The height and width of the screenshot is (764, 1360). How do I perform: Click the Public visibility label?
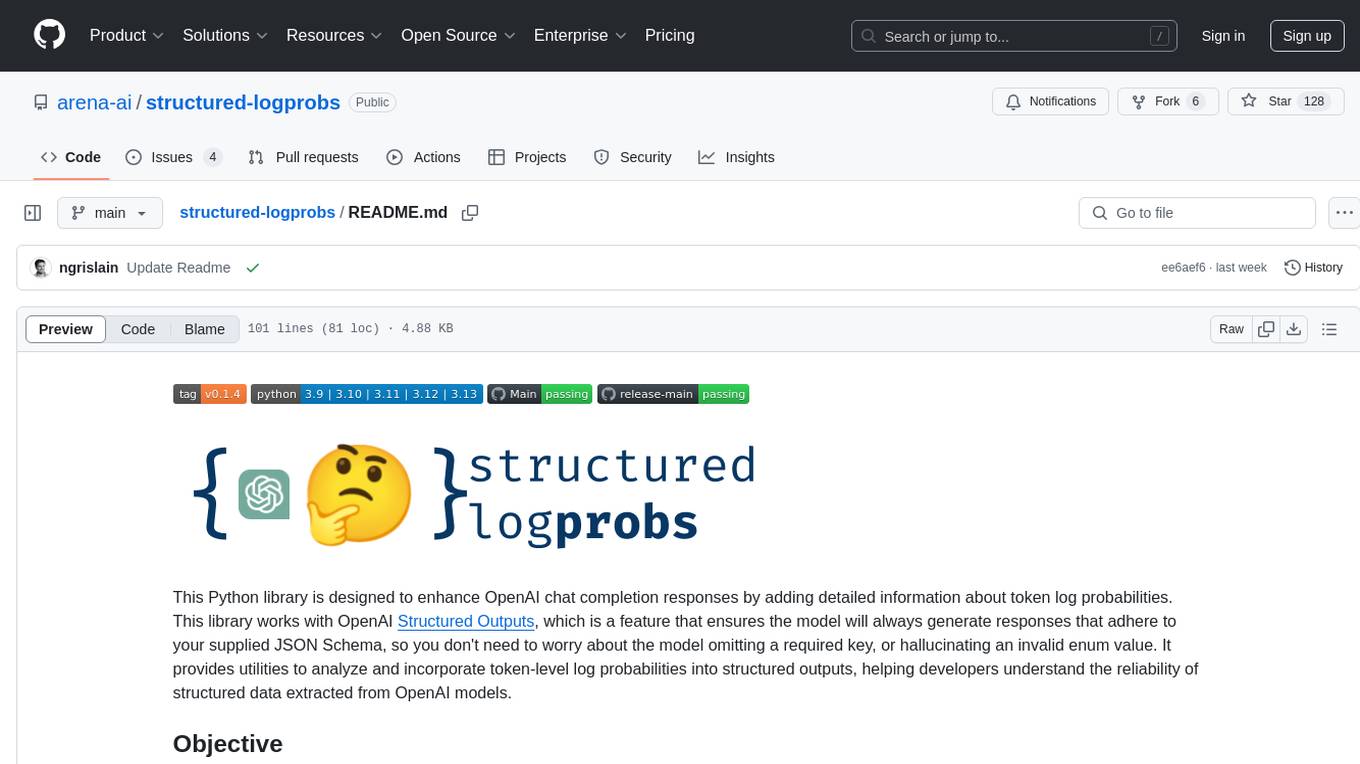[x=373, y=102]
